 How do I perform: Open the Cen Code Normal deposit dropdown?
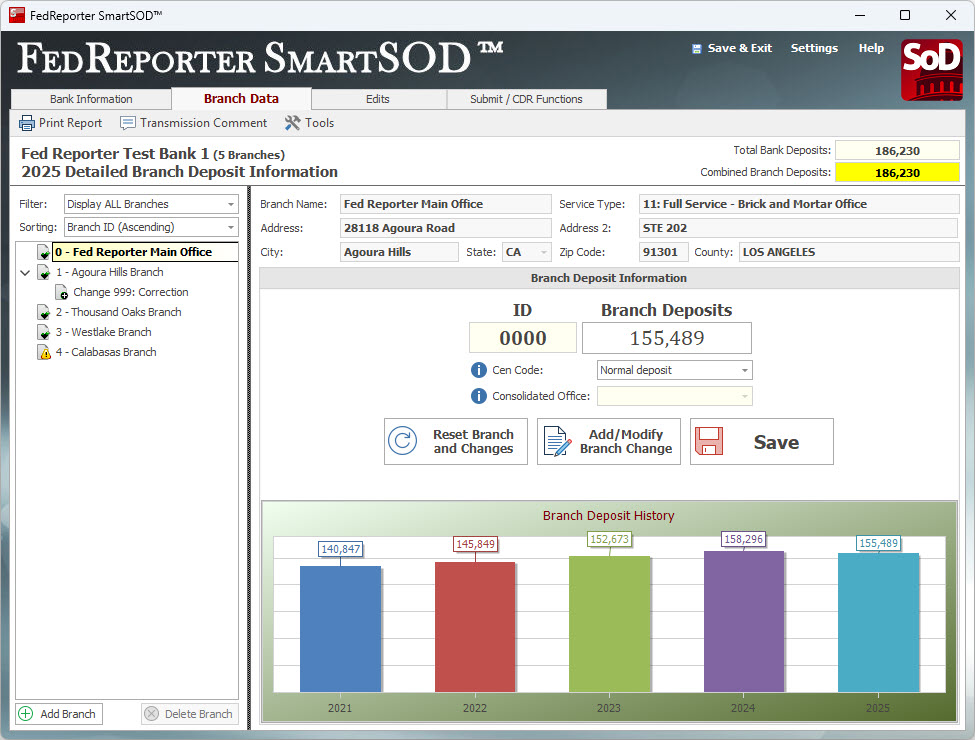[x=744, y=370]
